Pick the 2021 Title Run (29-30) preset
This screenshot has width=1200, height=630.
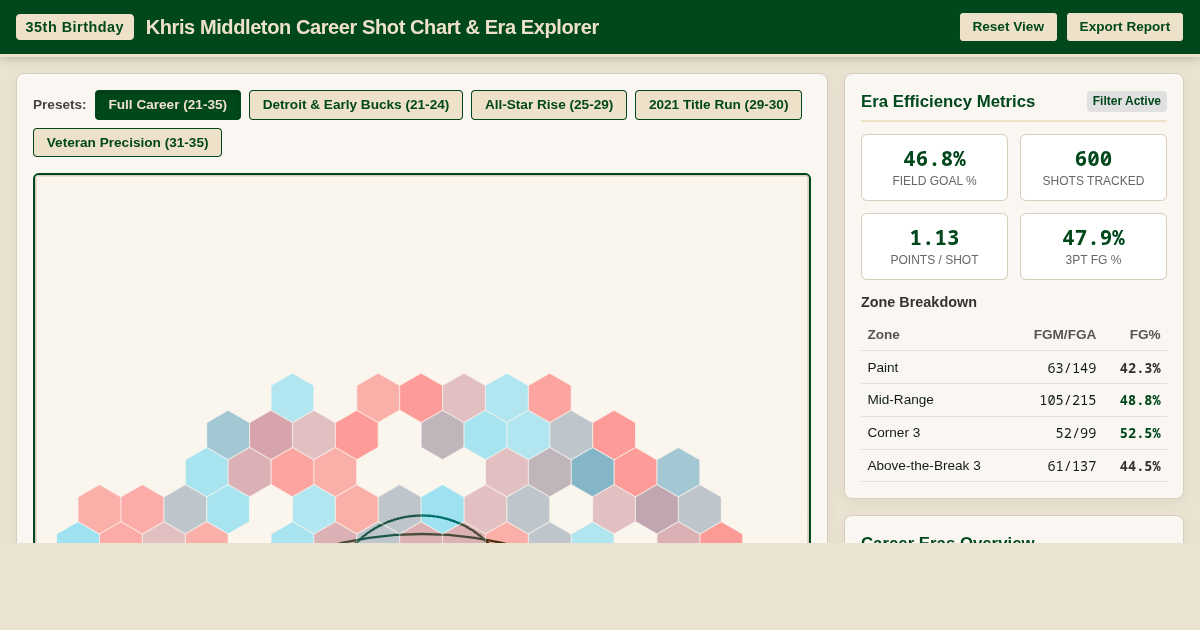point(718,105)
